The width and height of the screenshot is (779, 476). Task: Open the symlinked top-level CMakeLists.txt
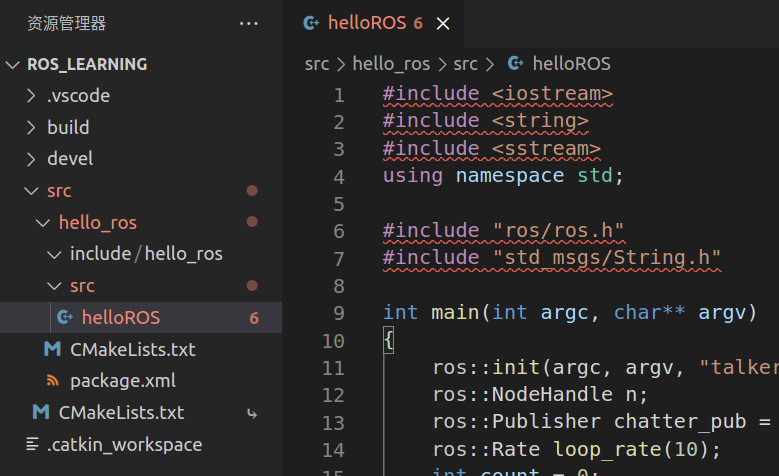click(121, 413)
